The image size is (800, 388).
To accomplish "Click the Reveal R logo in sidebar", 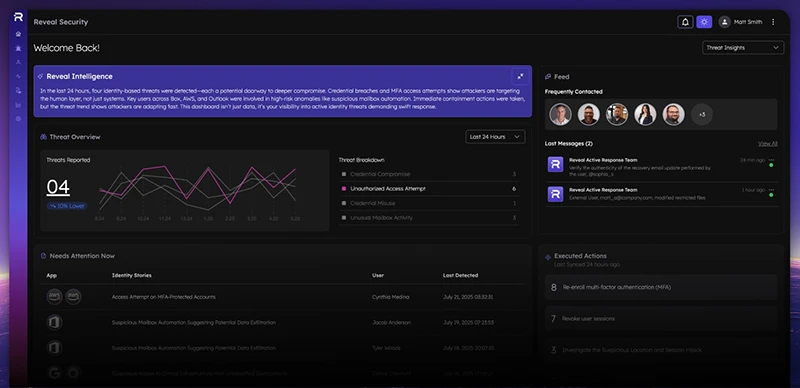I will click(x=18, y=17).
